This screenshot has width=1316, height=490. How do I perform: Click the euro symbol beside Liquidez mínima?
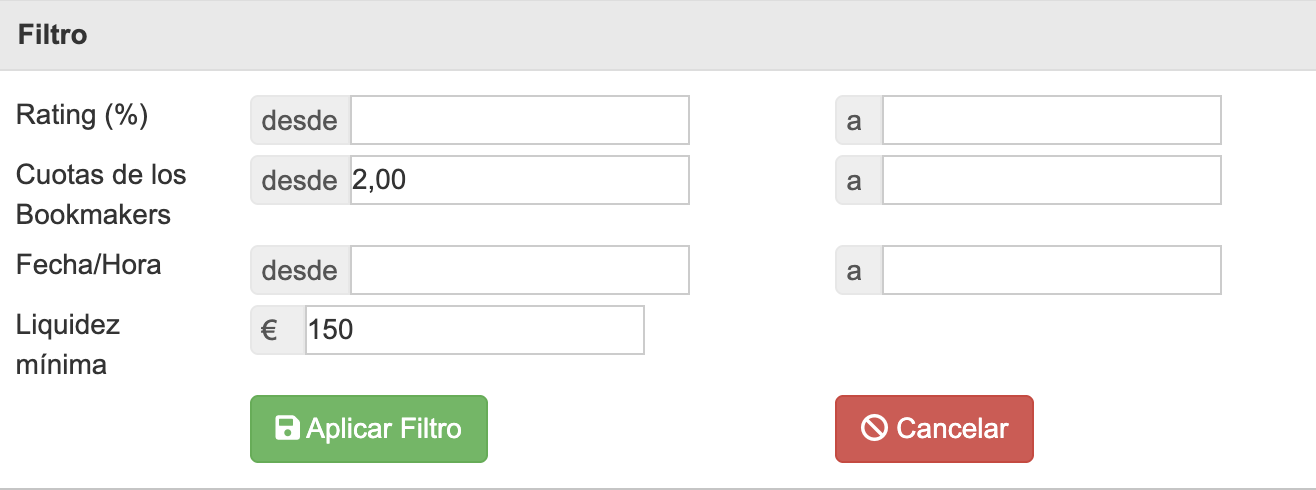tap(270, 330)
